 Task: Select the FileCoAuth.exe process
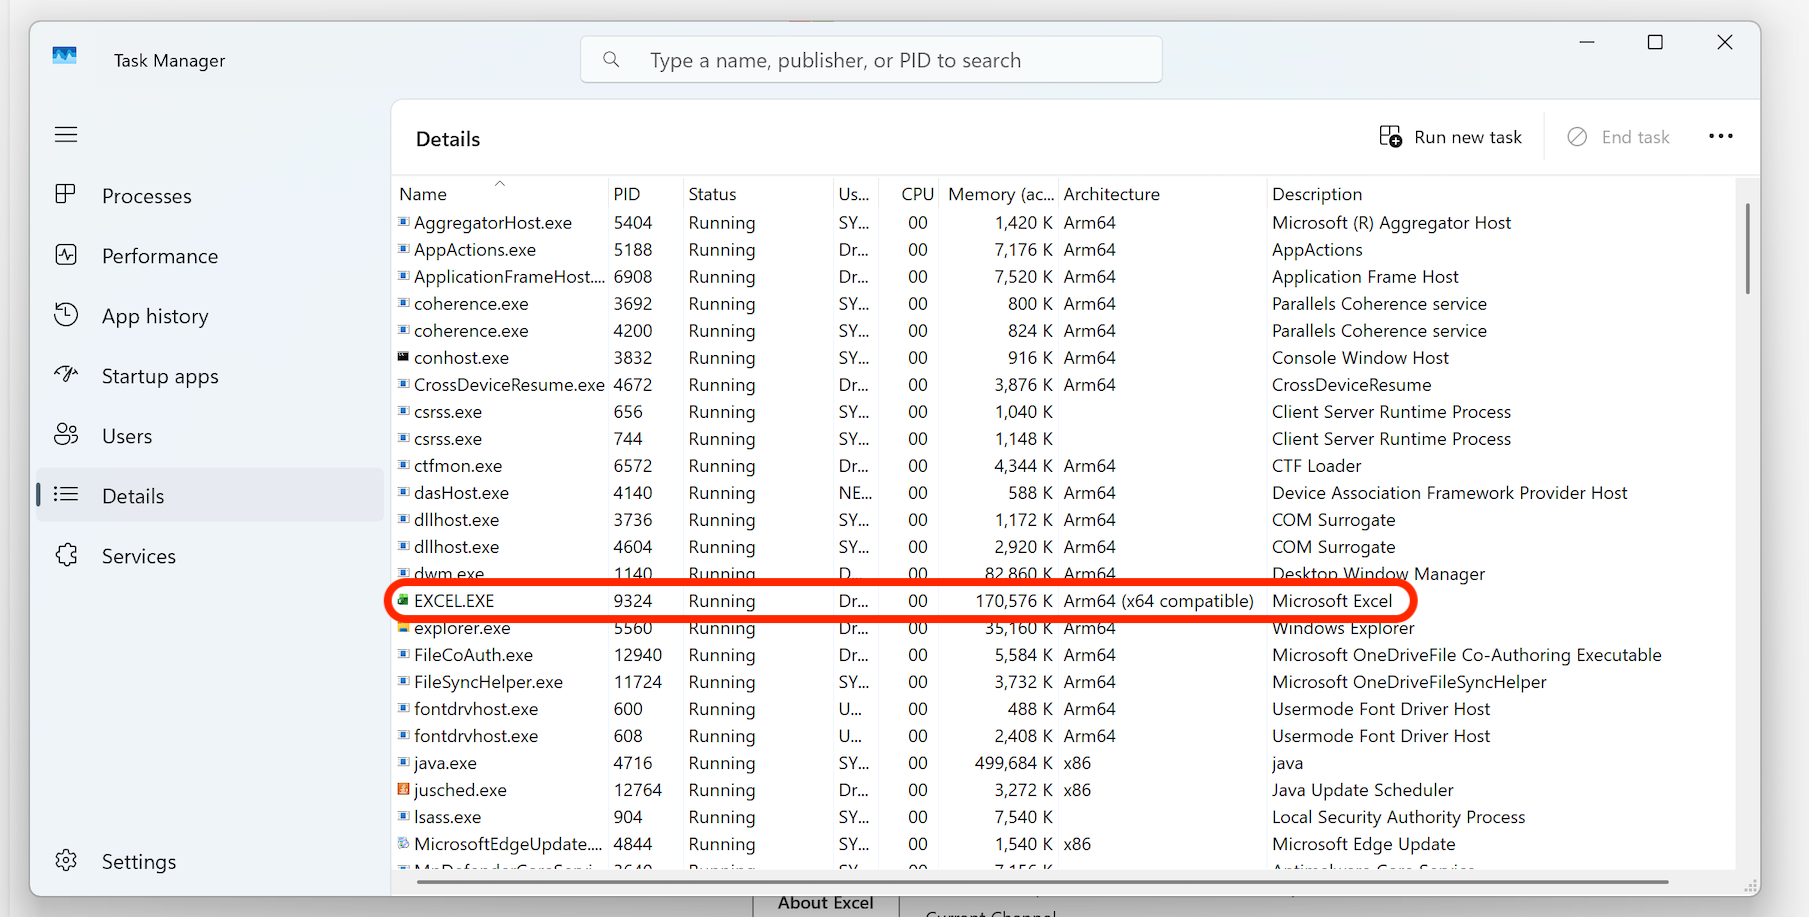pos(1064,654)
